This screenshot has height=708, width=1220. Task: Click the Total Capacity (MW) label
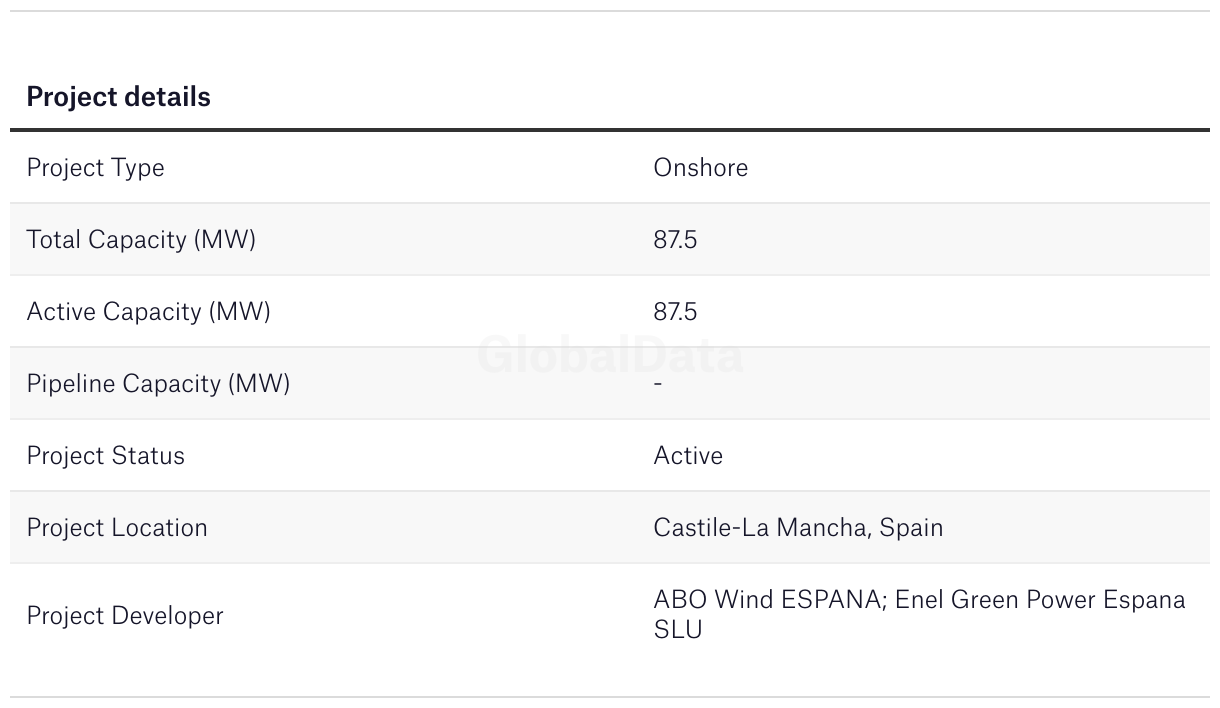pos(141,240)
